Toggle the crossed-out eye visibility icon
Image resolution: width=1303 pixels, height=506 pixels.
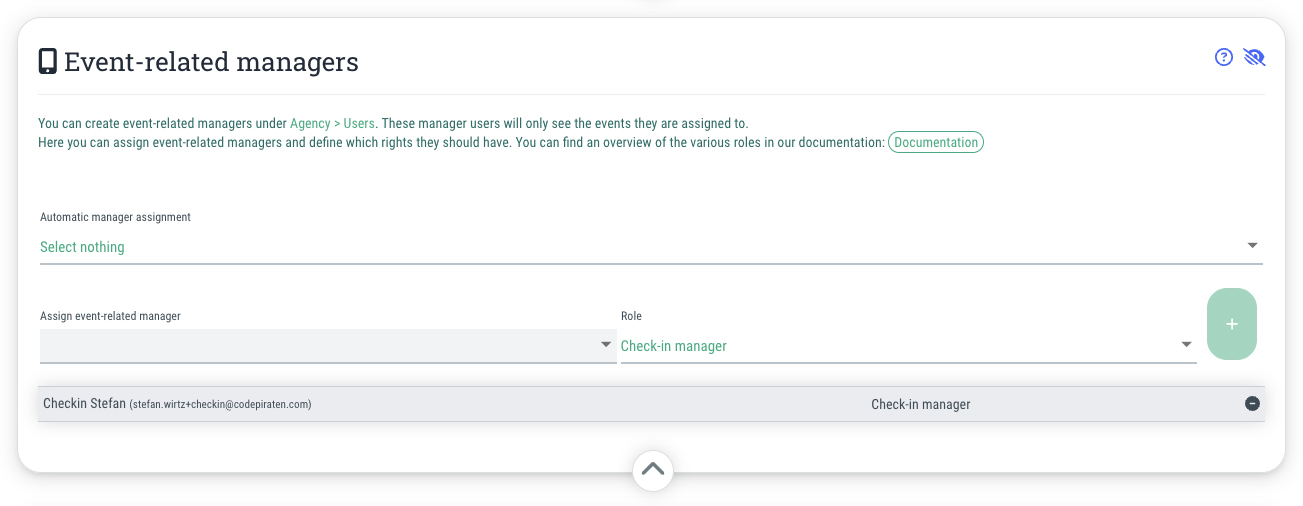1254,57
